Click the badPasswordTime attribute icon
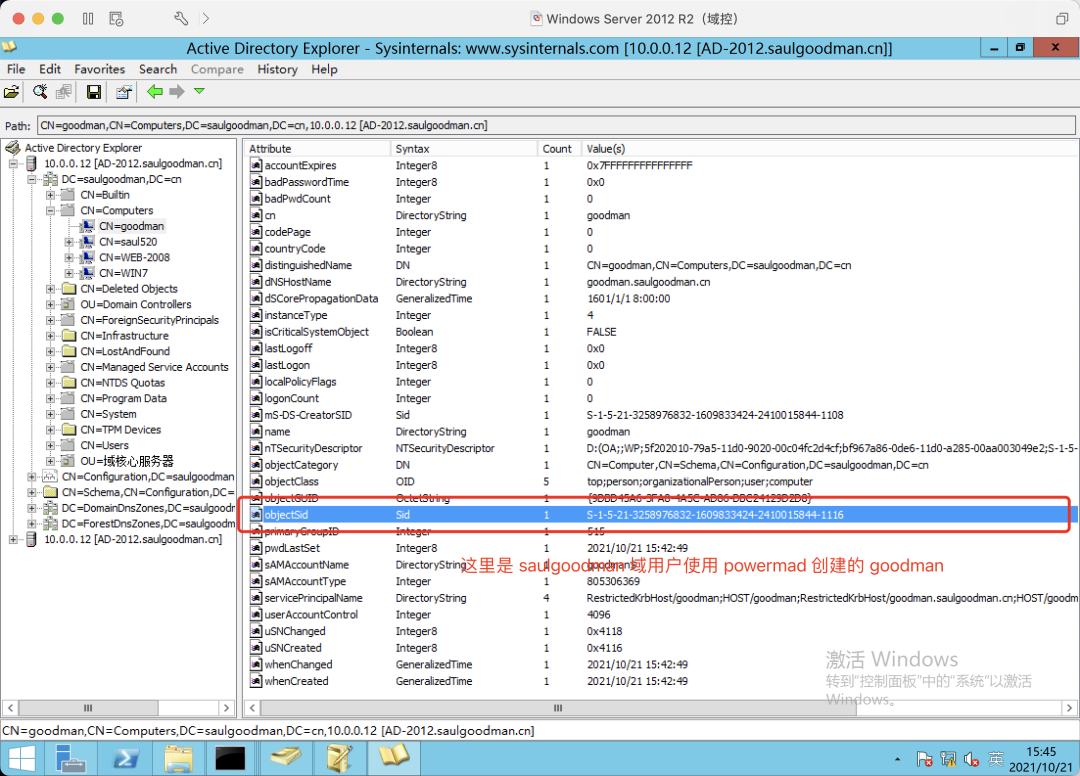 256,182
